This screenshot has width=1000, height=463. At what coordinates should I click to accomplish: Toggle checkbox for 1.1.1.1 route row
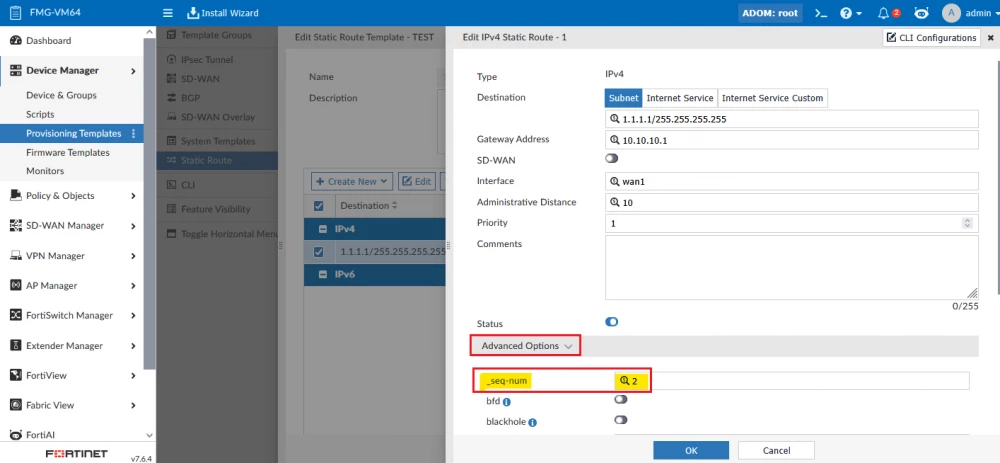pos(319,252)
